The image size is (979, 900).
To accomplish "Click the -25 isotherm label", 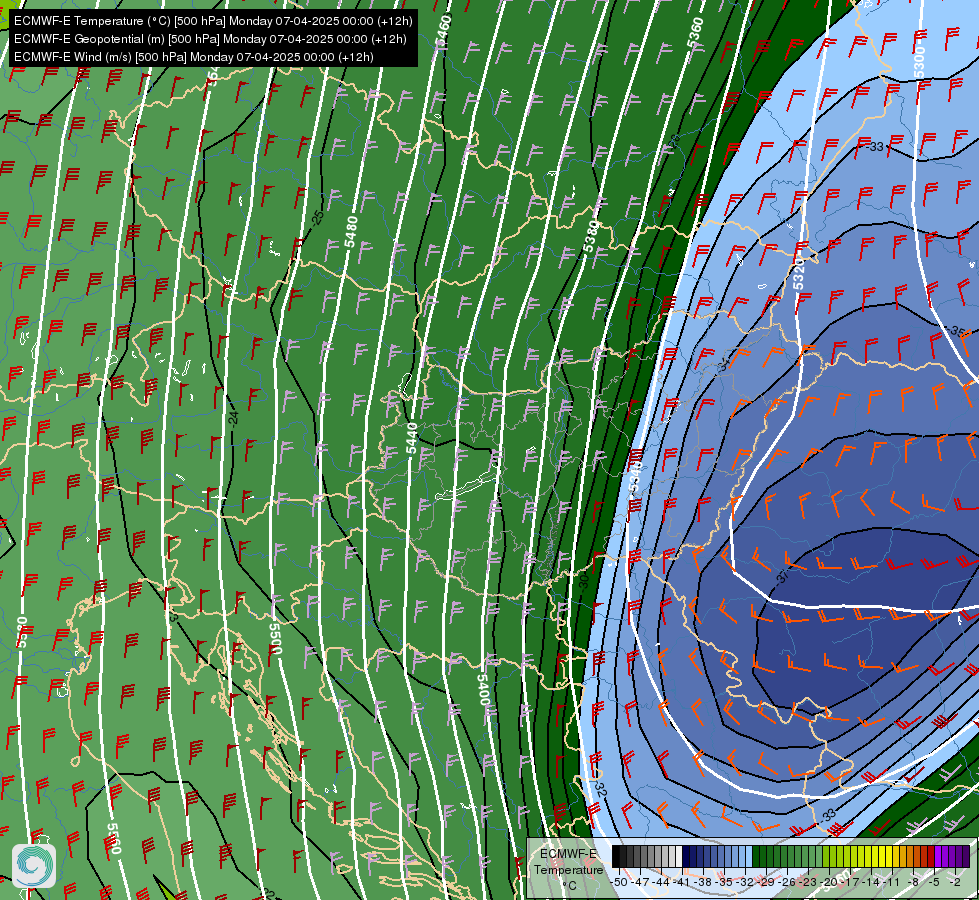I will click(x=318, y=219).
